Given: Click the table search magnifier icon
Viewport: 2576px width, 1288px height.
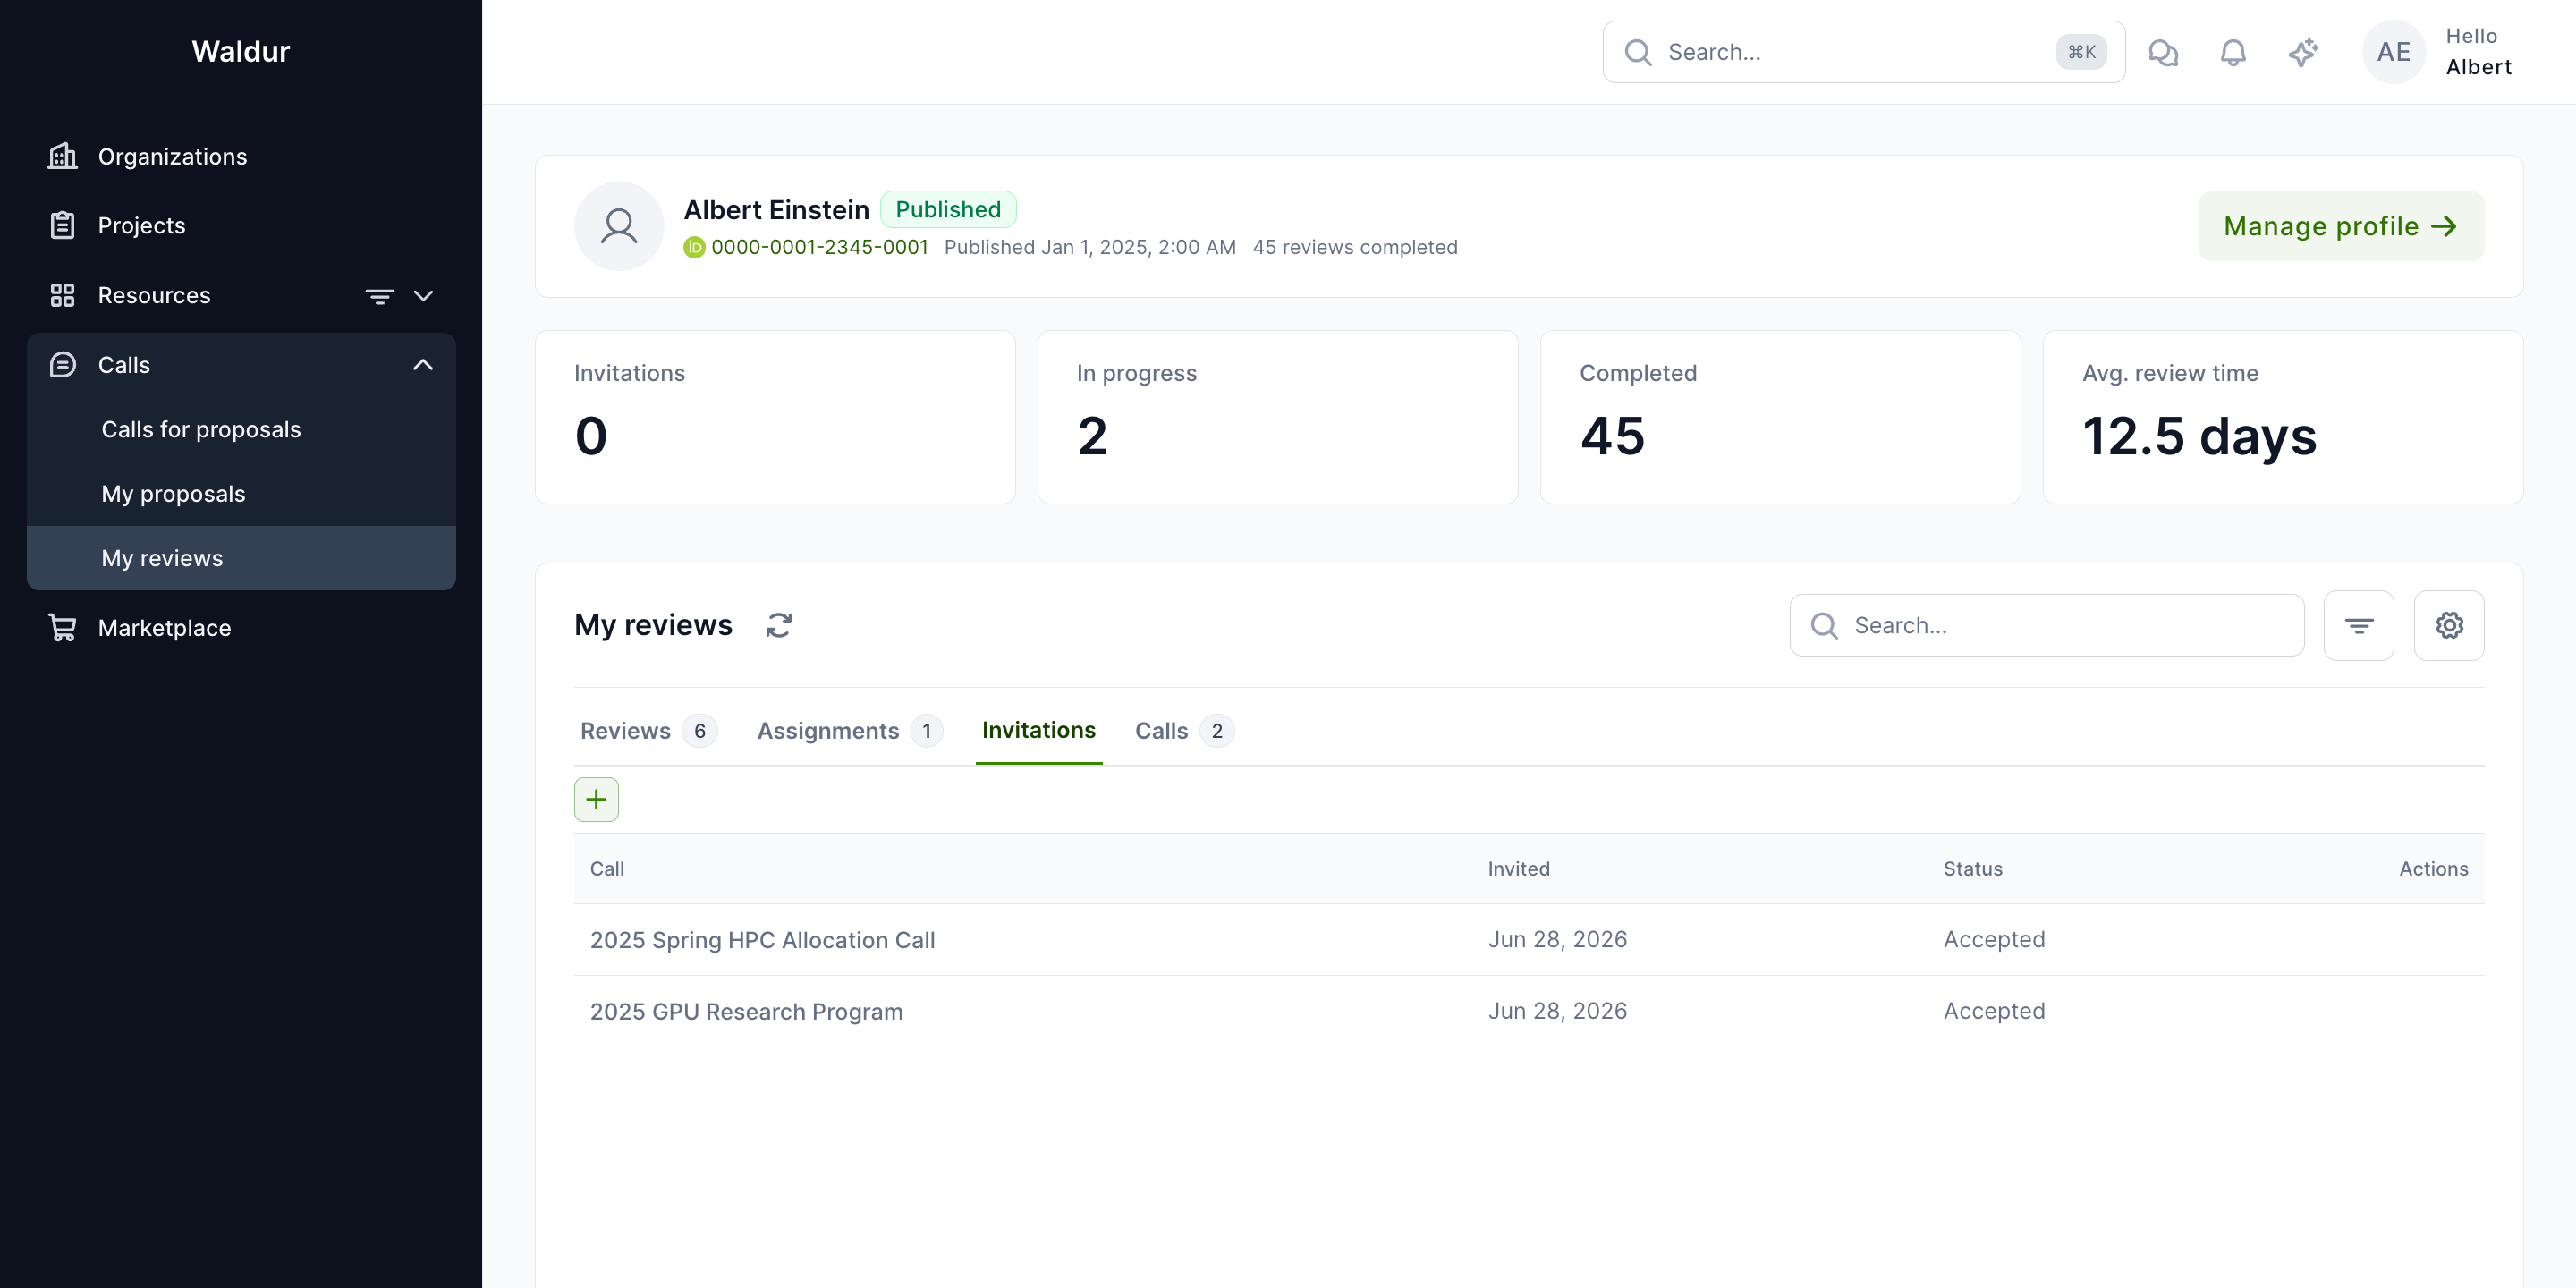Looking at the screenshot, I should pos(1824,625).
